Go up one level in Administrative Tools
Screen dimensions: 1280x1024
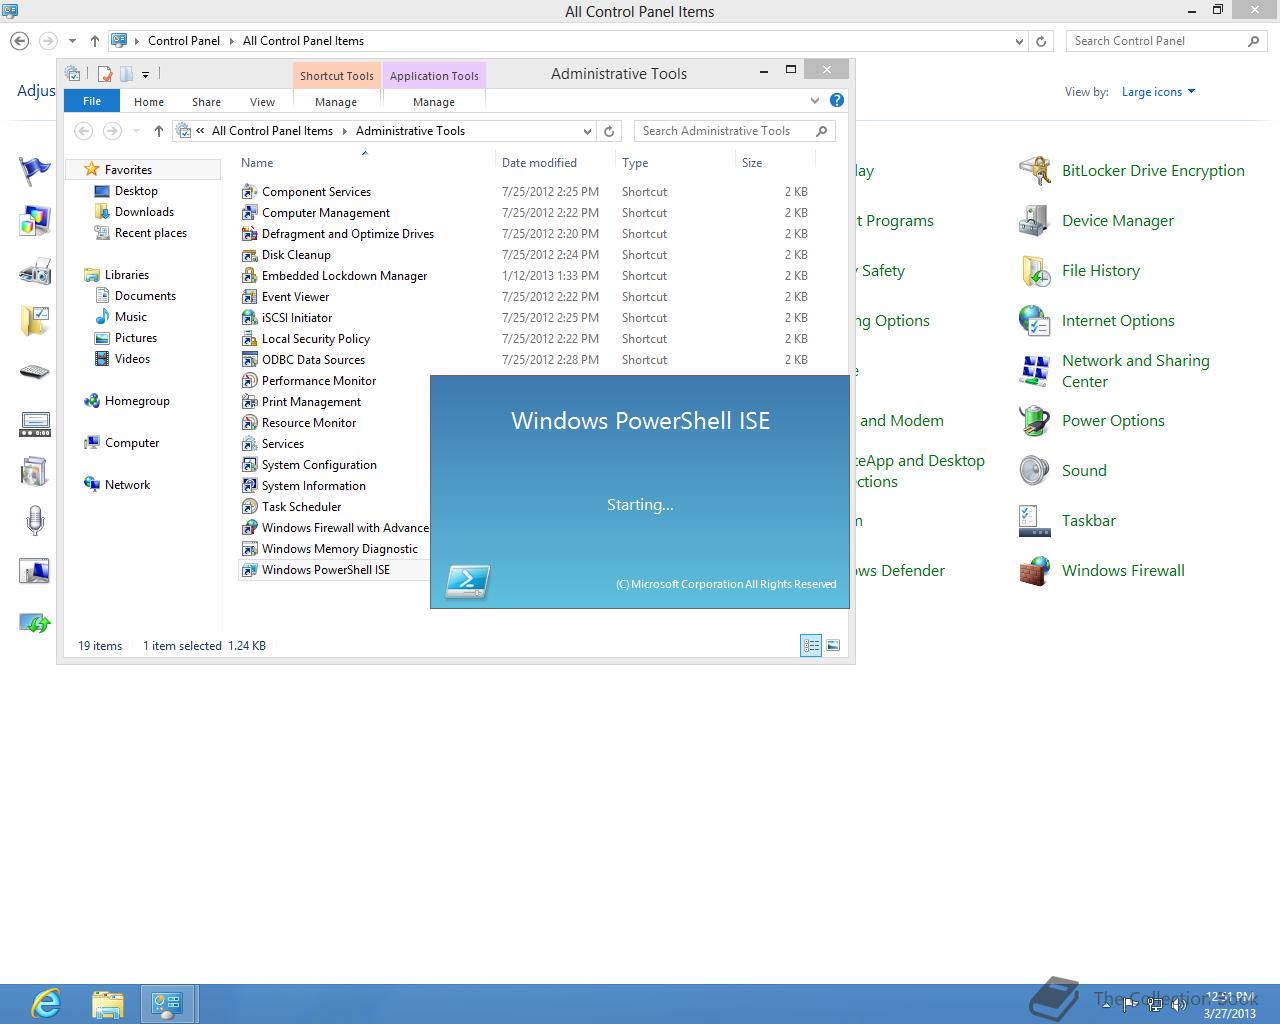coord(158,131)
